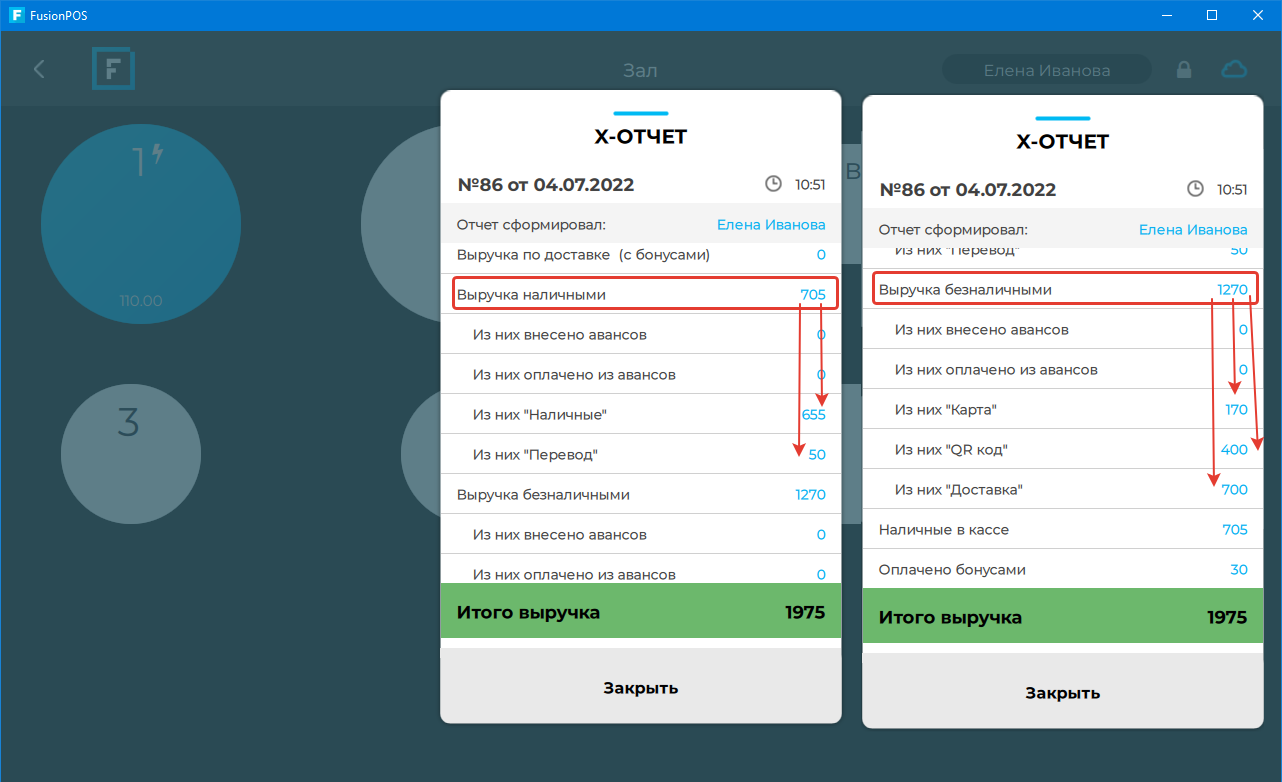Click the Из них "QR код" row
The width and height of the screenshot is (1282, 782).
click(x=1064, y=450)
